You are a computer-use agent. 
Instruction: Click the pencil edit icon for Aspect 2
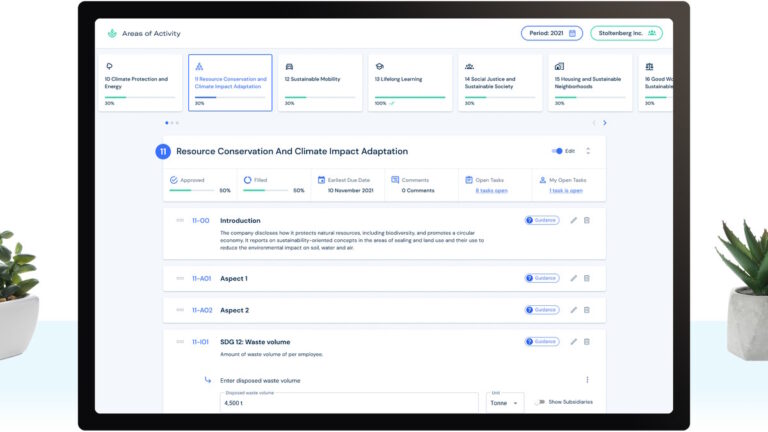574,310
